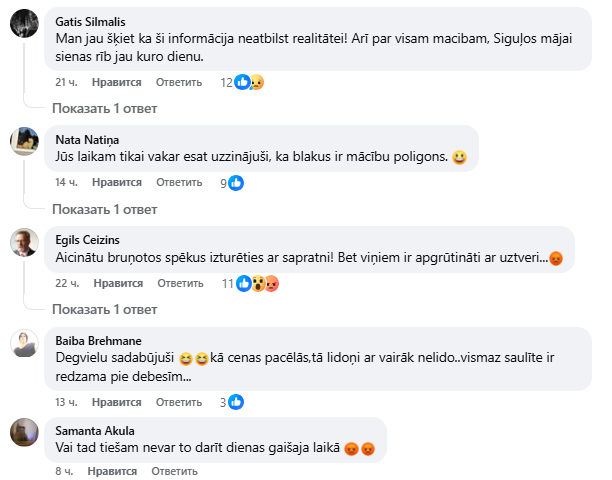Expand the reply under Gatis Silmalis comment
612x480 pixels.
point(104,108)
